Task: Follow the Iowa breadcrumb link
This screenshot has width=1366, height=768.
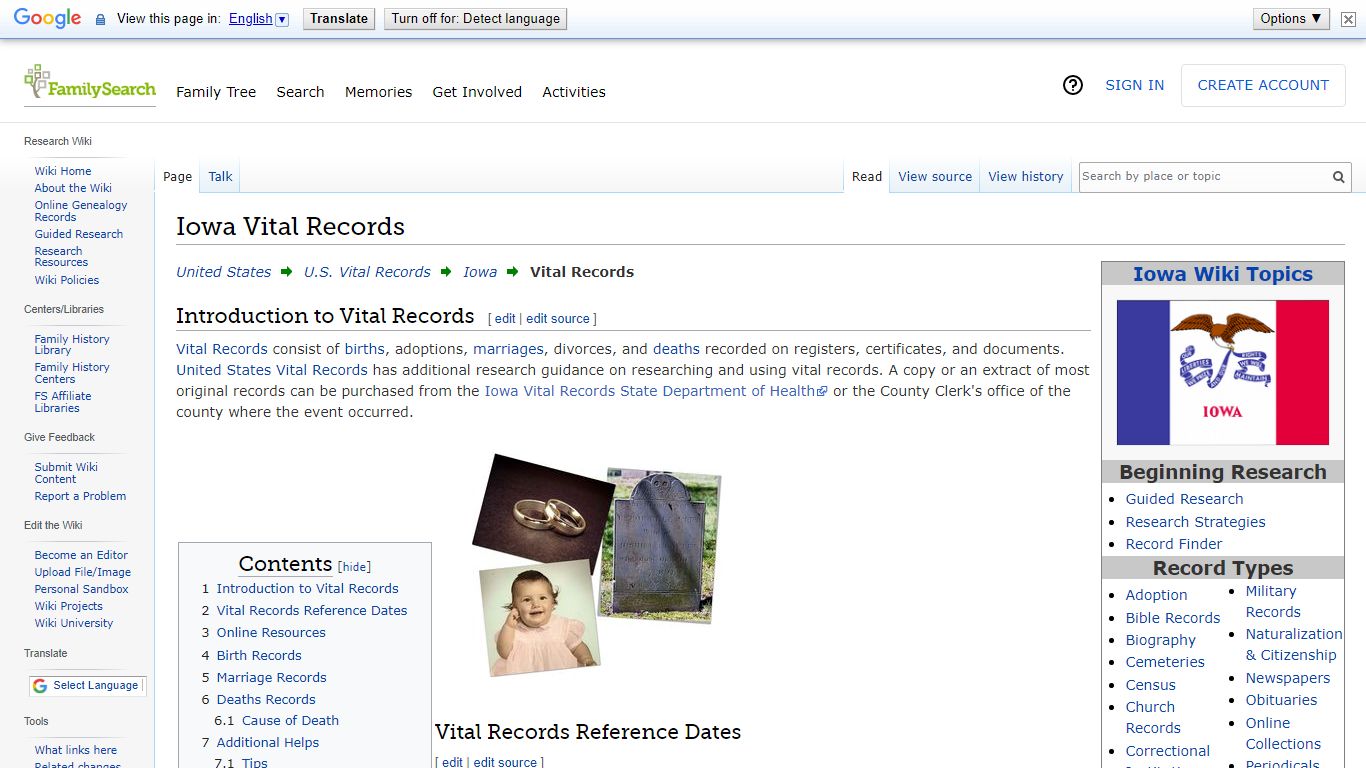Action: coord(480,272)
